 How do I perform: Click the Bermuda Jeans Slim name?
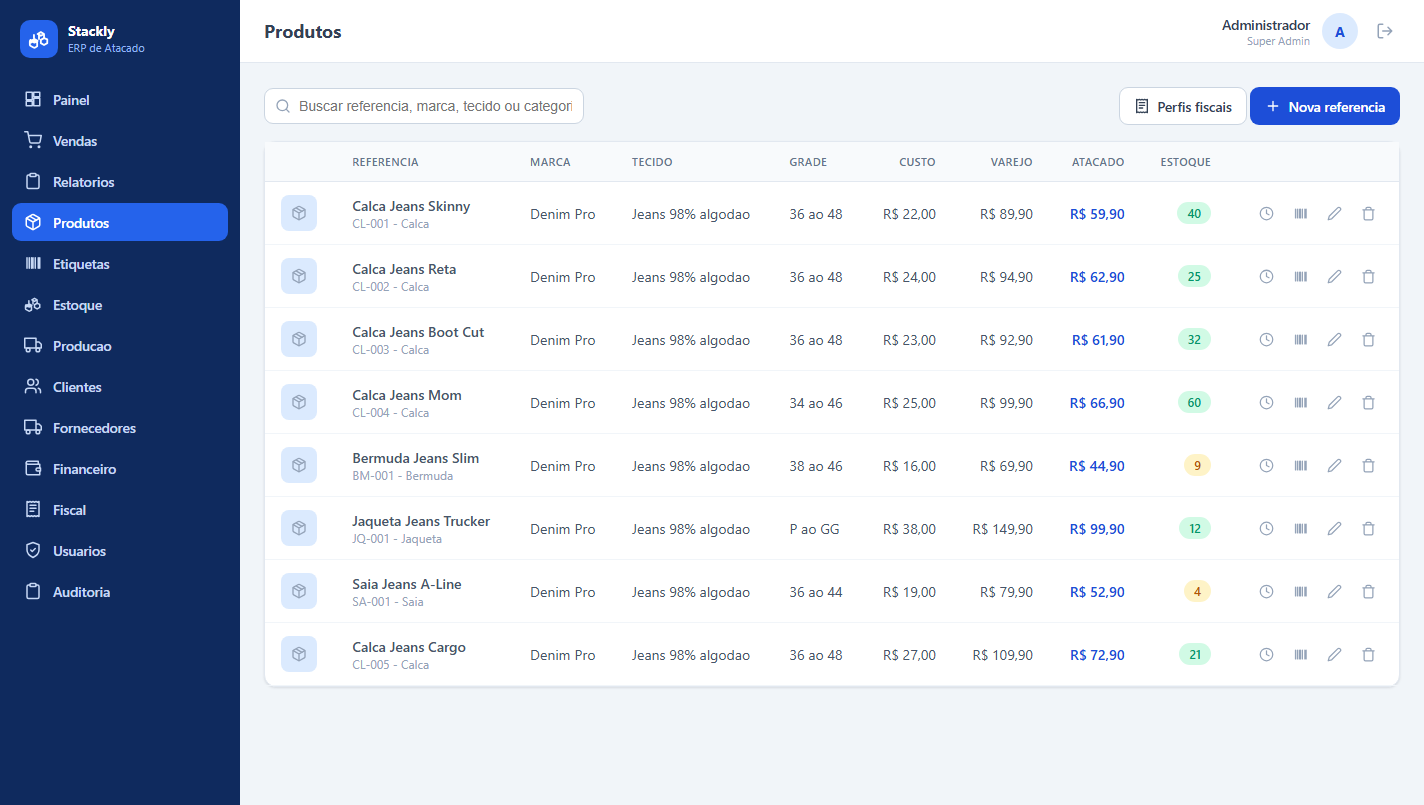(x=415, y=458)
